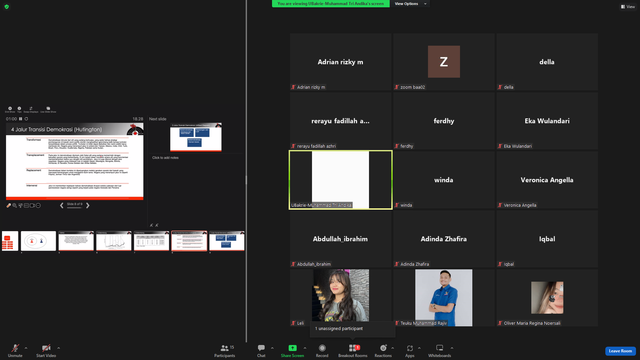Select the red grid slide thumbnail in filmstrip
The image size is (640, 360).
pos(10,241)
